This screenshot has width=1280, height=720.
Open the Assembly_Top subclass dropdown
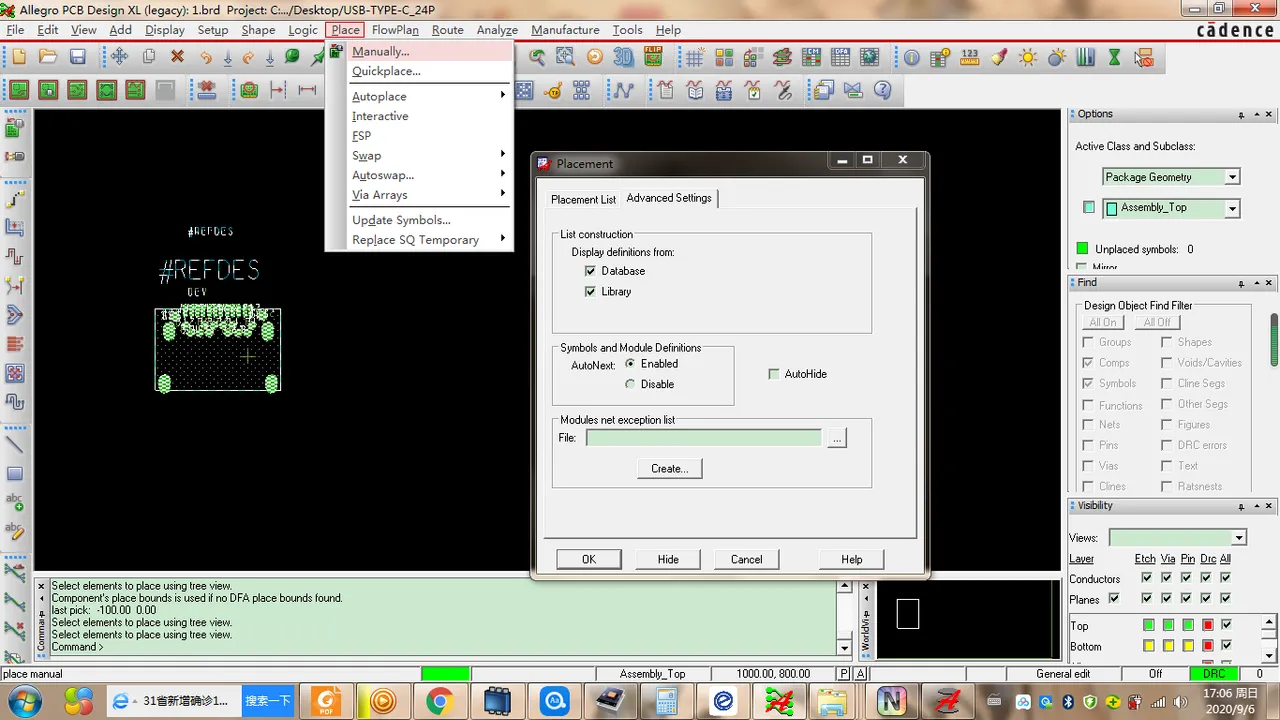[1232, 208]
